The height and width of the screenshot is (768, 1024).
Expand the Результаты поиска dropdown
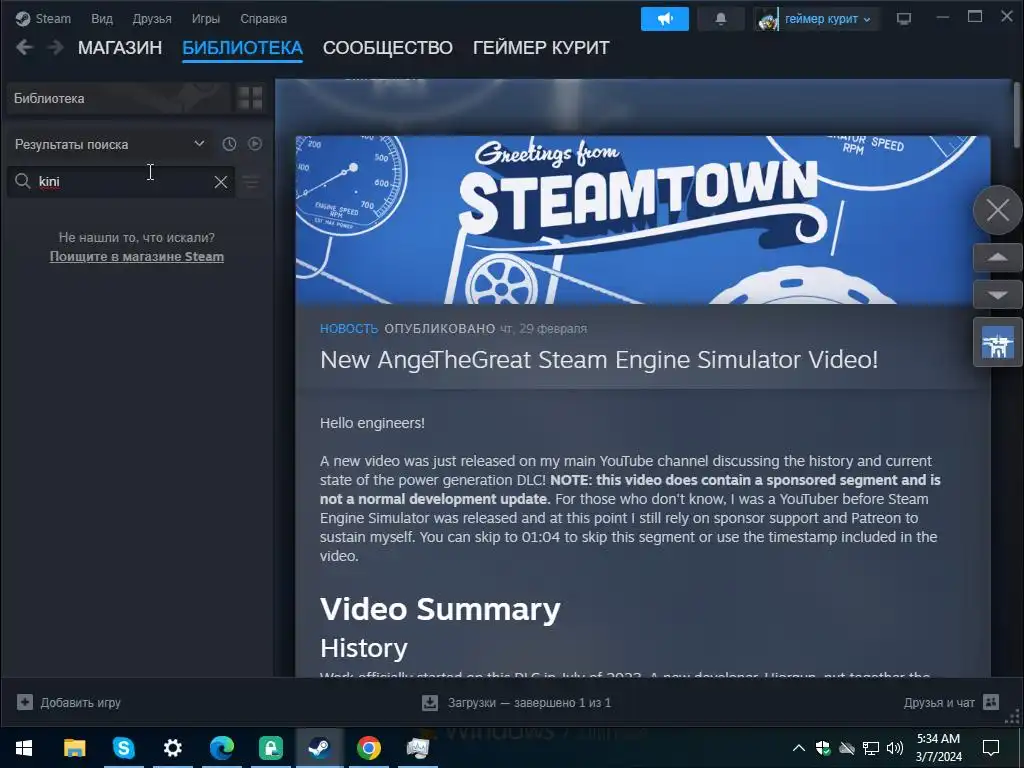(x=110, y=144)
